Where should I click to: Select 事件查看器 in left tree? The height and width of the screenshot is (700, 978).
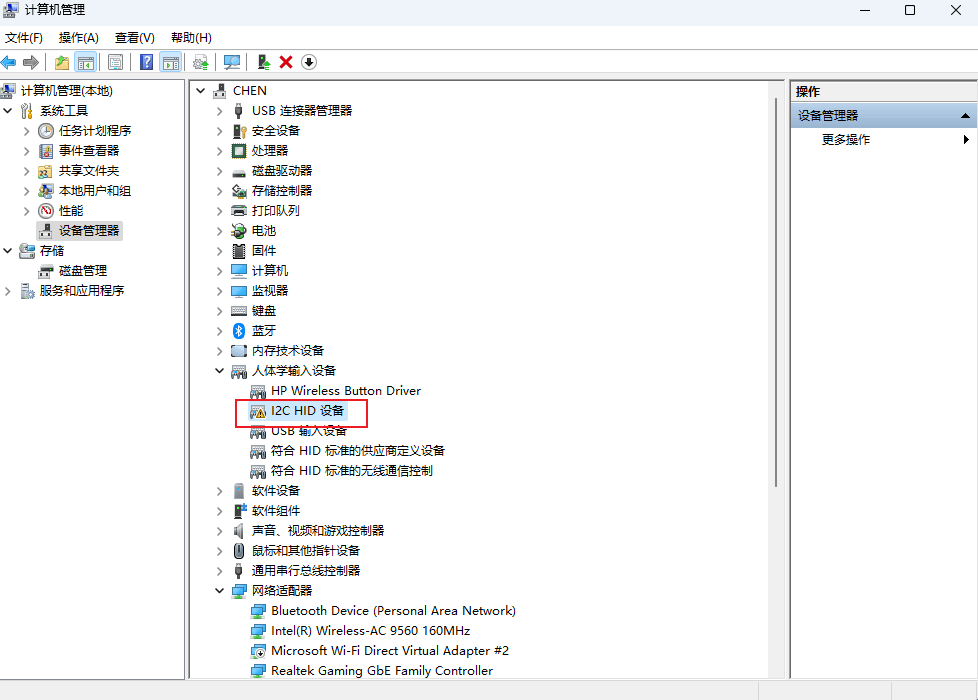[89, 151]
